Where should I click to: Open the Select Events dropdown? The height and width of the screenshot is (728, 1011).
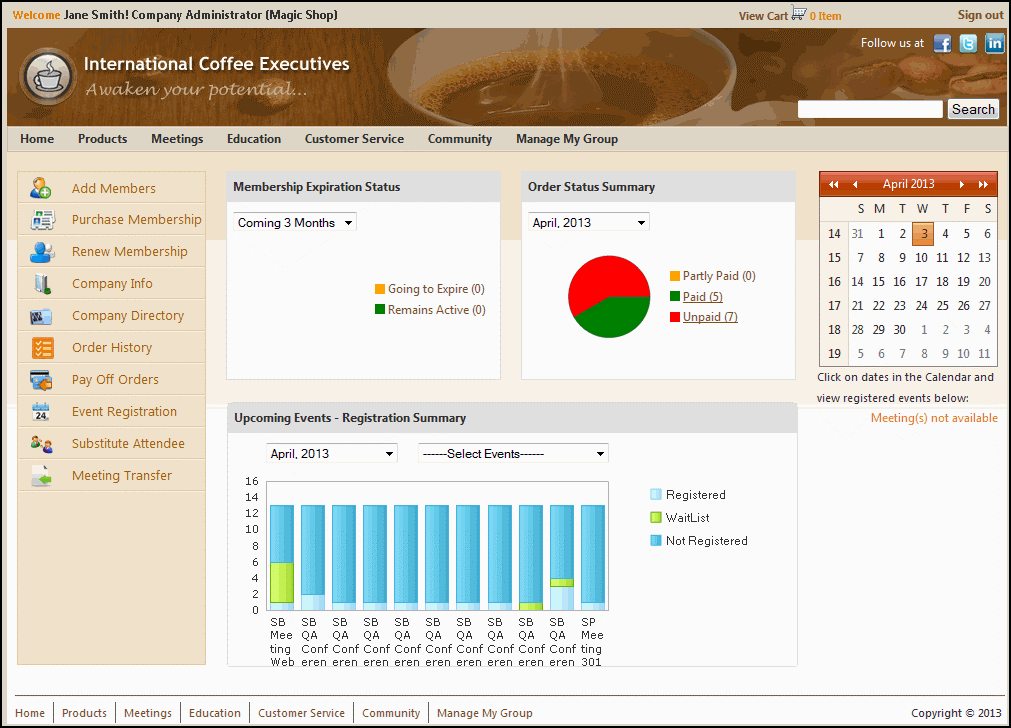513,453
